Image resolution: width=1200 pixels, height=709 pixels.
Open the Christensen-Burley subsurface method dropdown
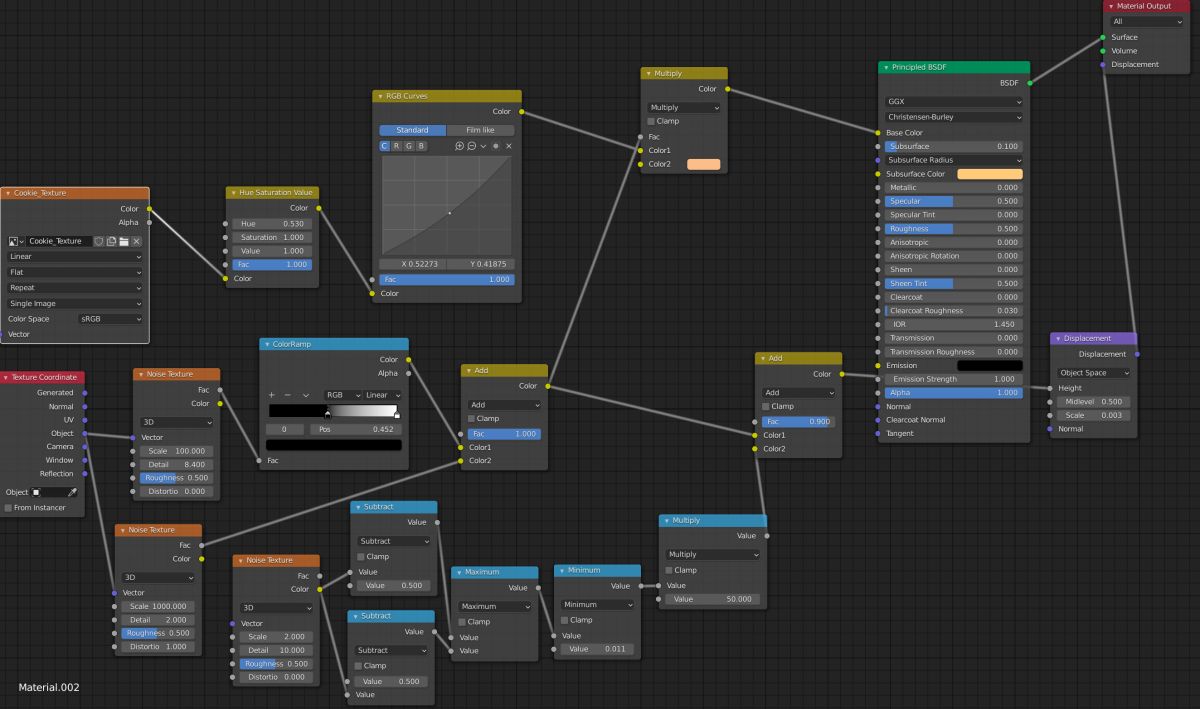(954, 117)
